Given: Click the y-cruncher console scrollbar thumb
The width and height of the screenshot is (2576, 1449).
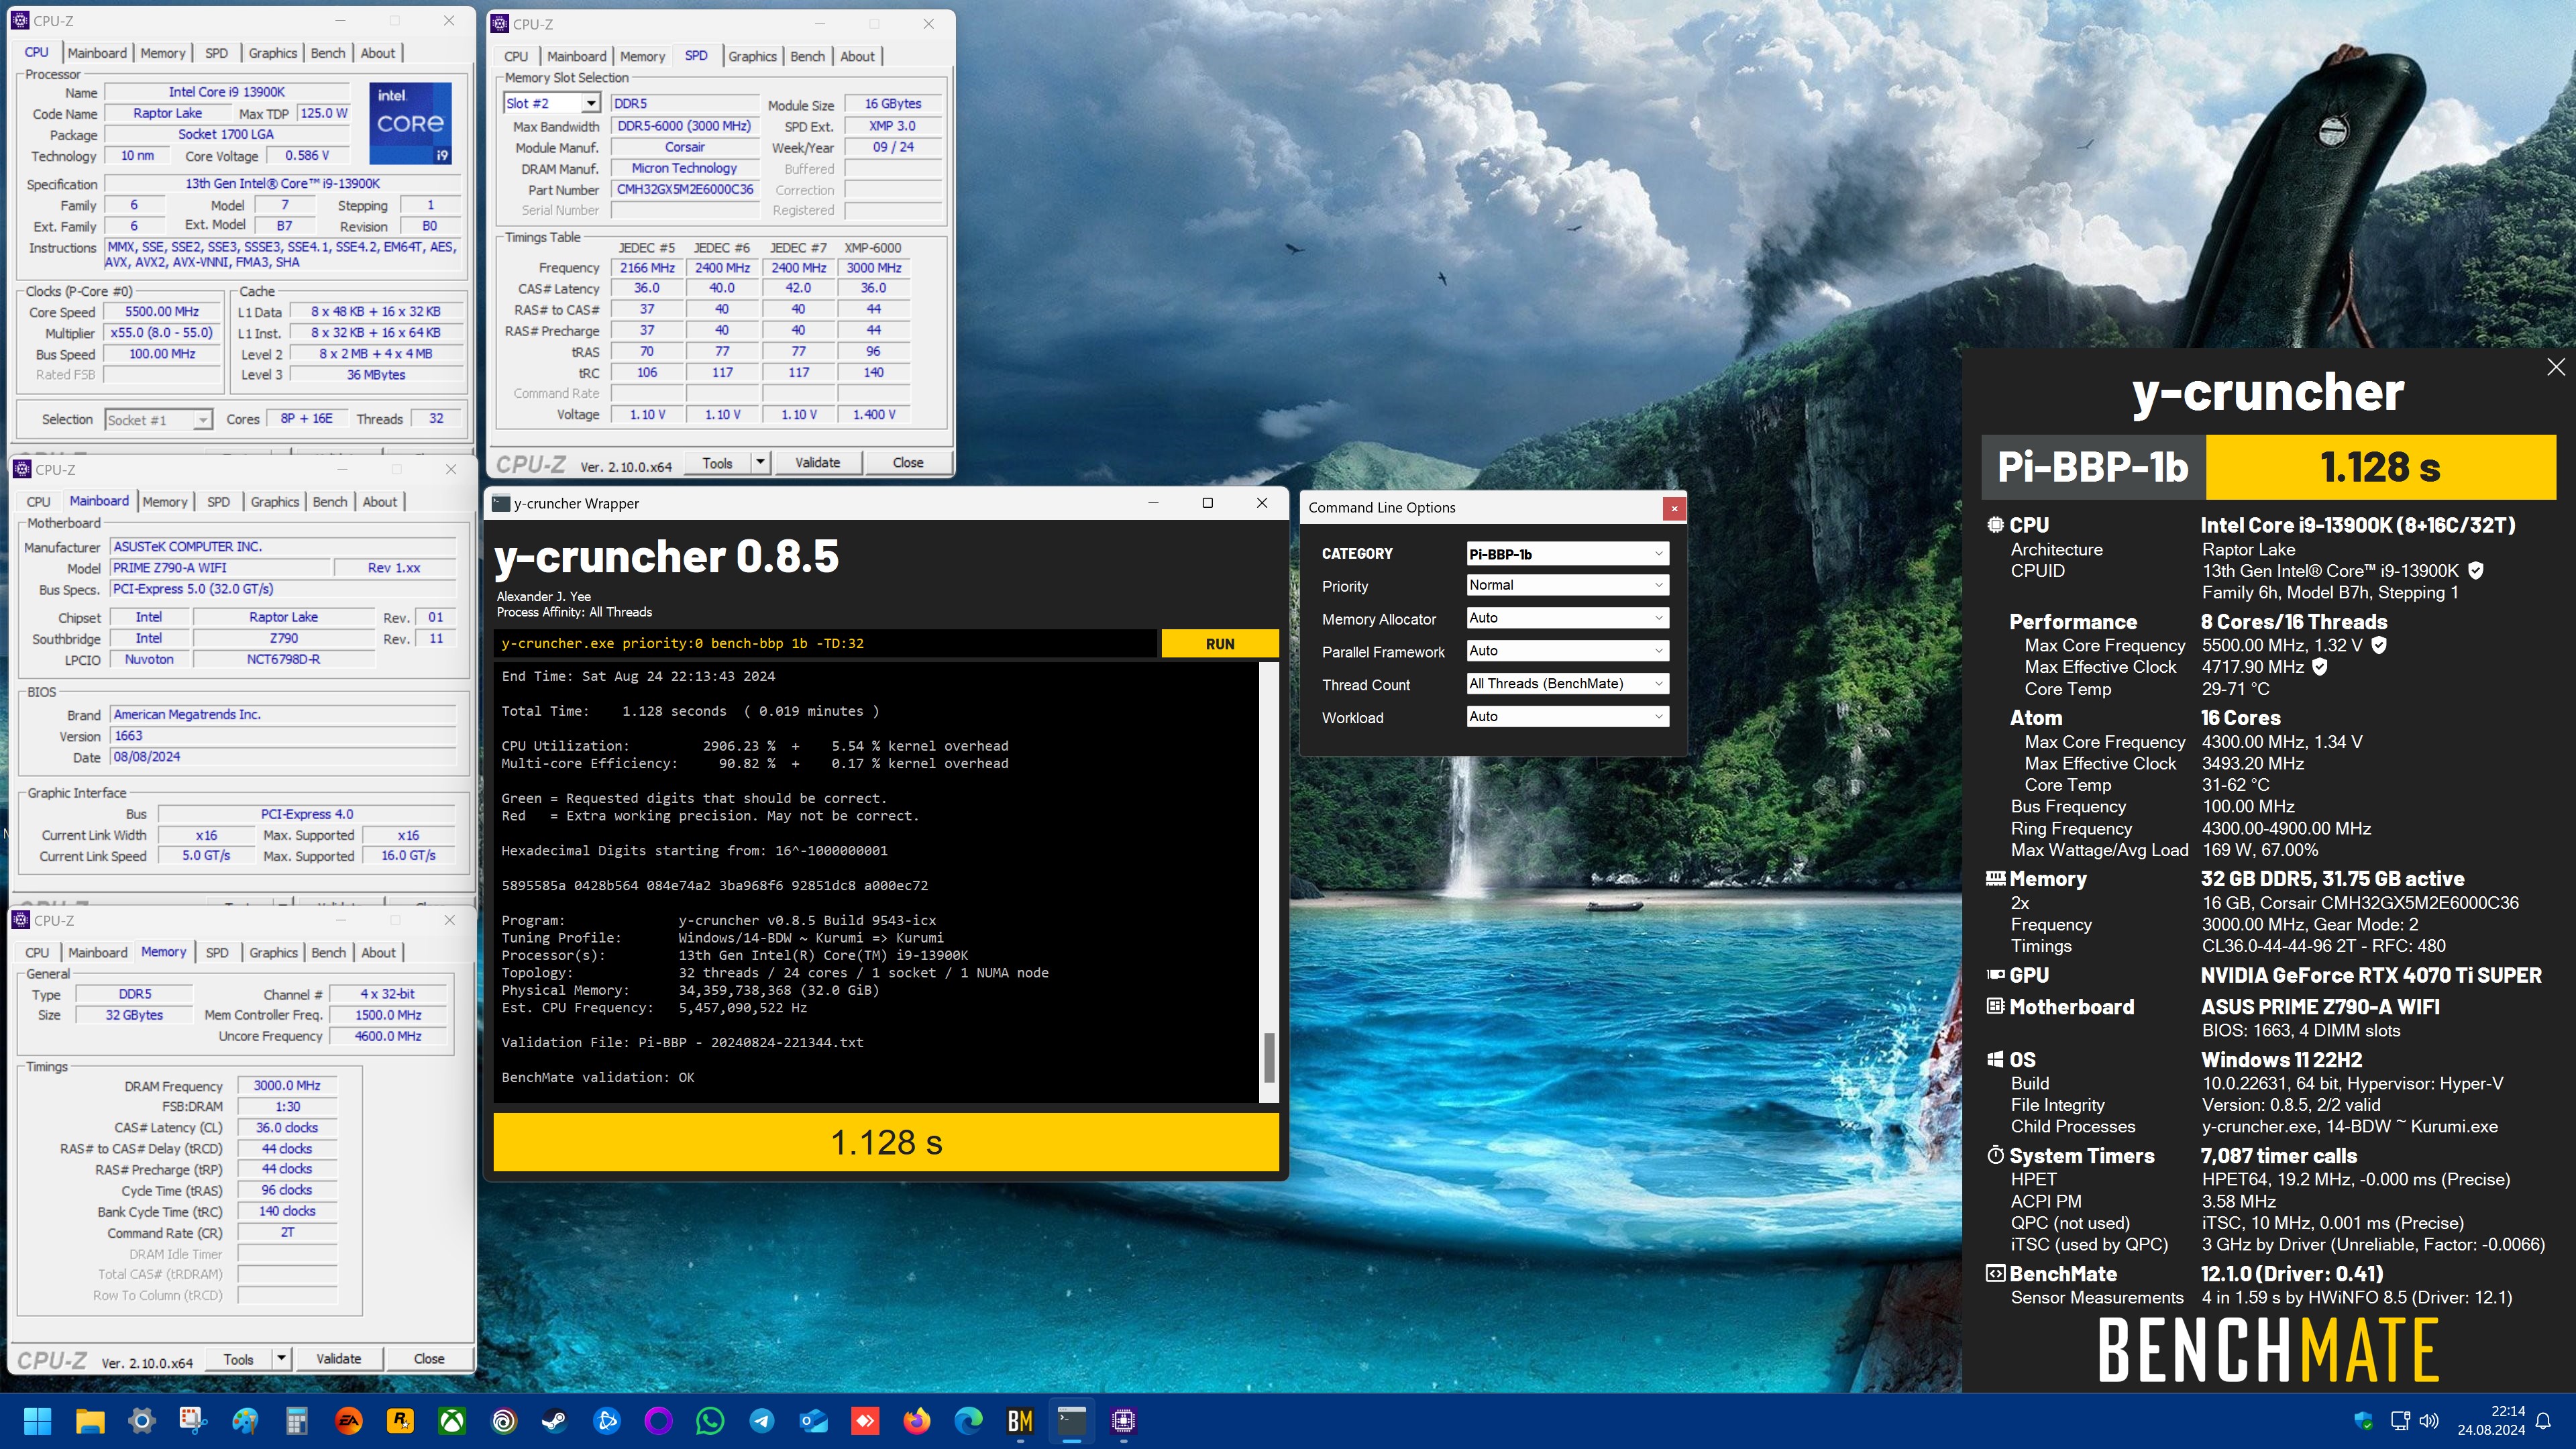Looking at the screenshot, I should [x=1269, y=1058].
